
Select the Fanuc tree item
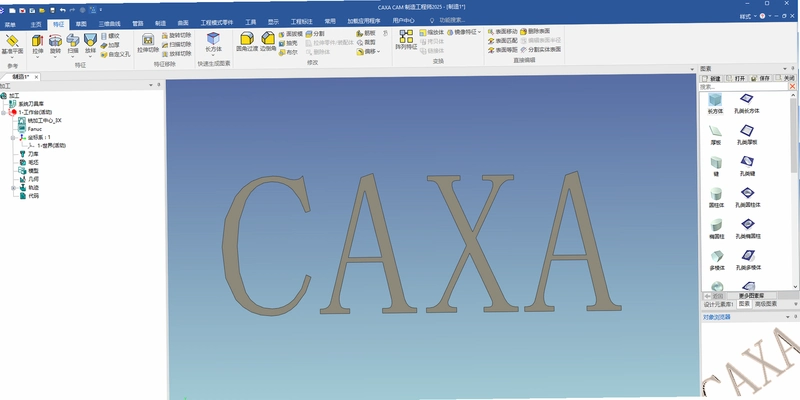[x=30, y=129]
